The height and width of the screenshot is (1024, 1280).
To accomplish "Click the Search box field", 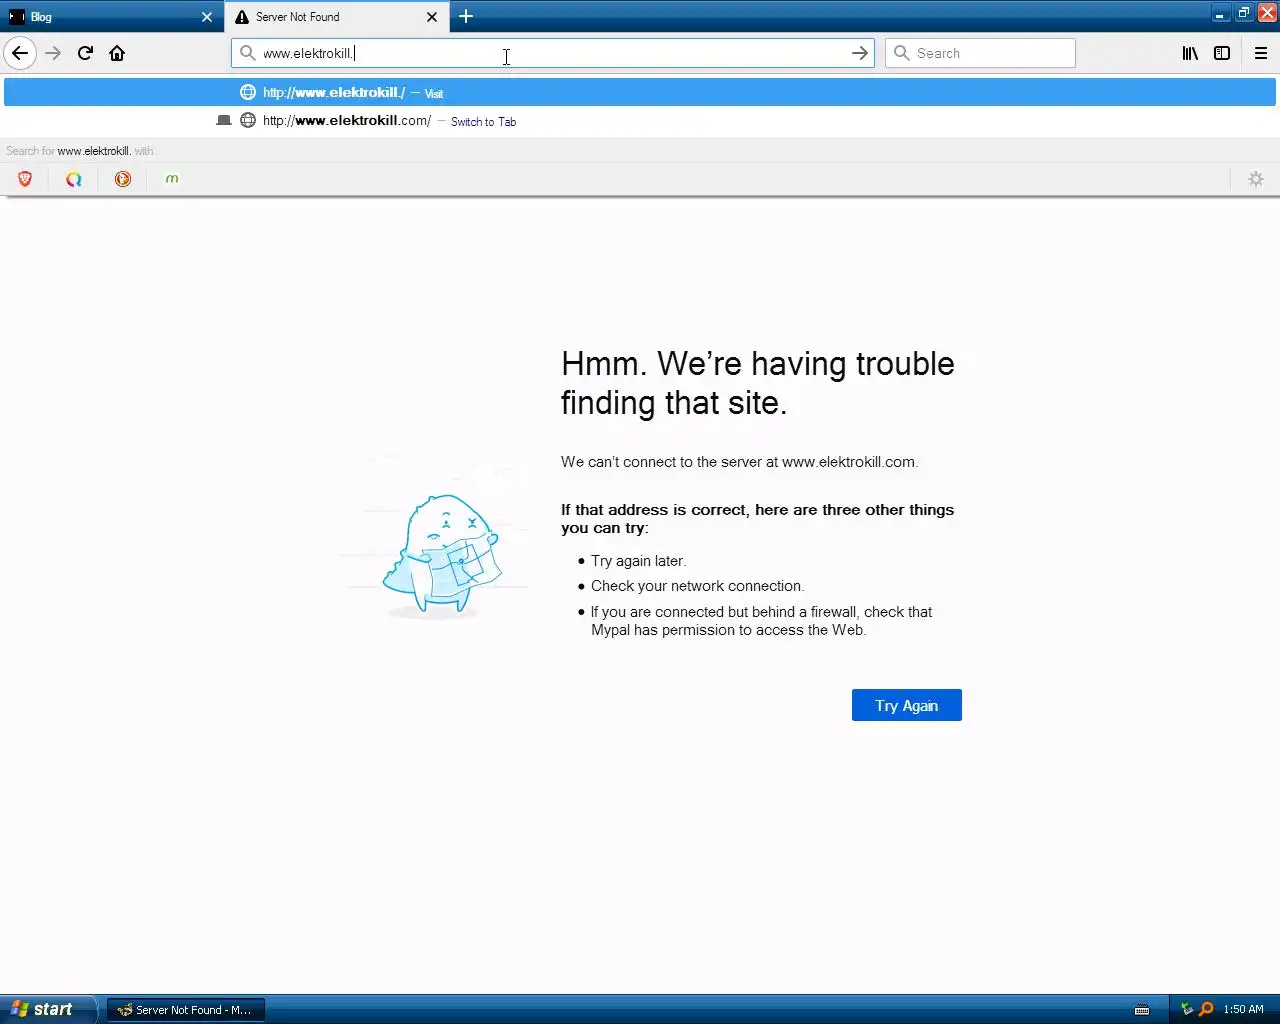I will tap(980, 53).
